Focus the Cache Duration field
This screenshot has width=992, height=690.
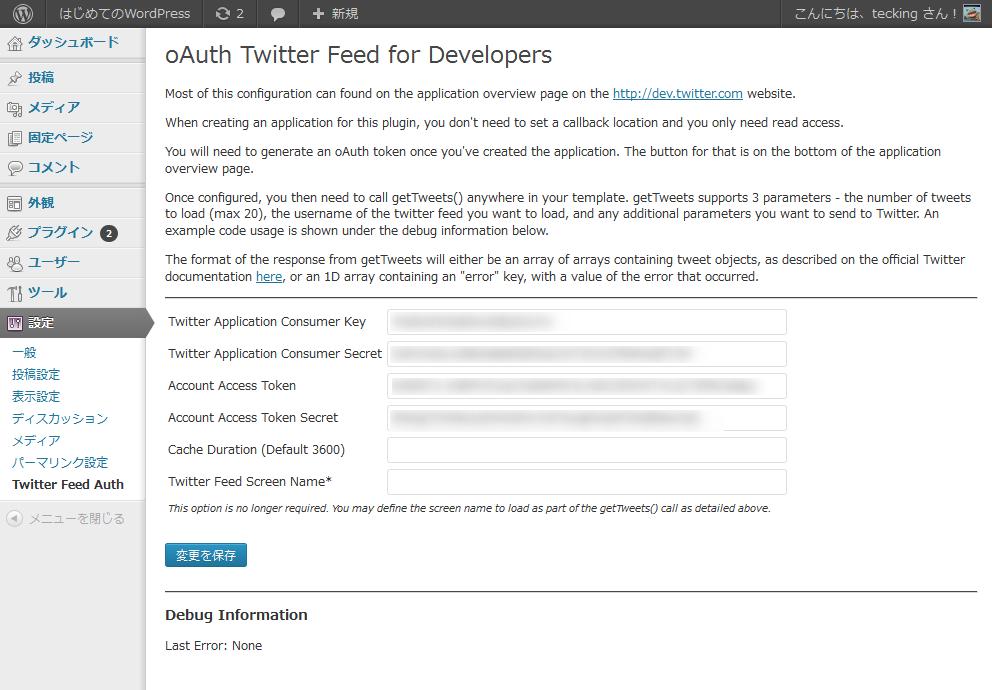586,450
